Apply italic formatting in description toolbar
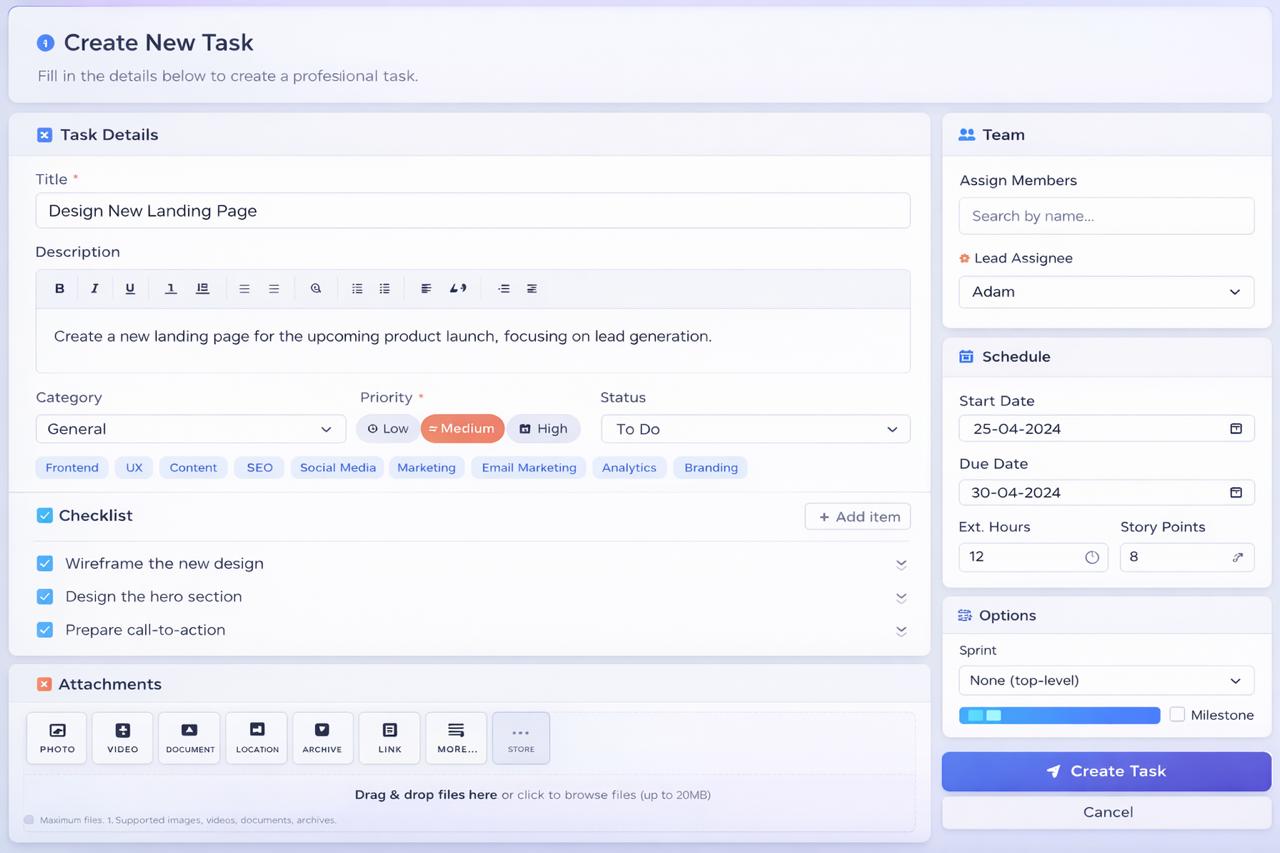1280x853 pixels. 95,288
